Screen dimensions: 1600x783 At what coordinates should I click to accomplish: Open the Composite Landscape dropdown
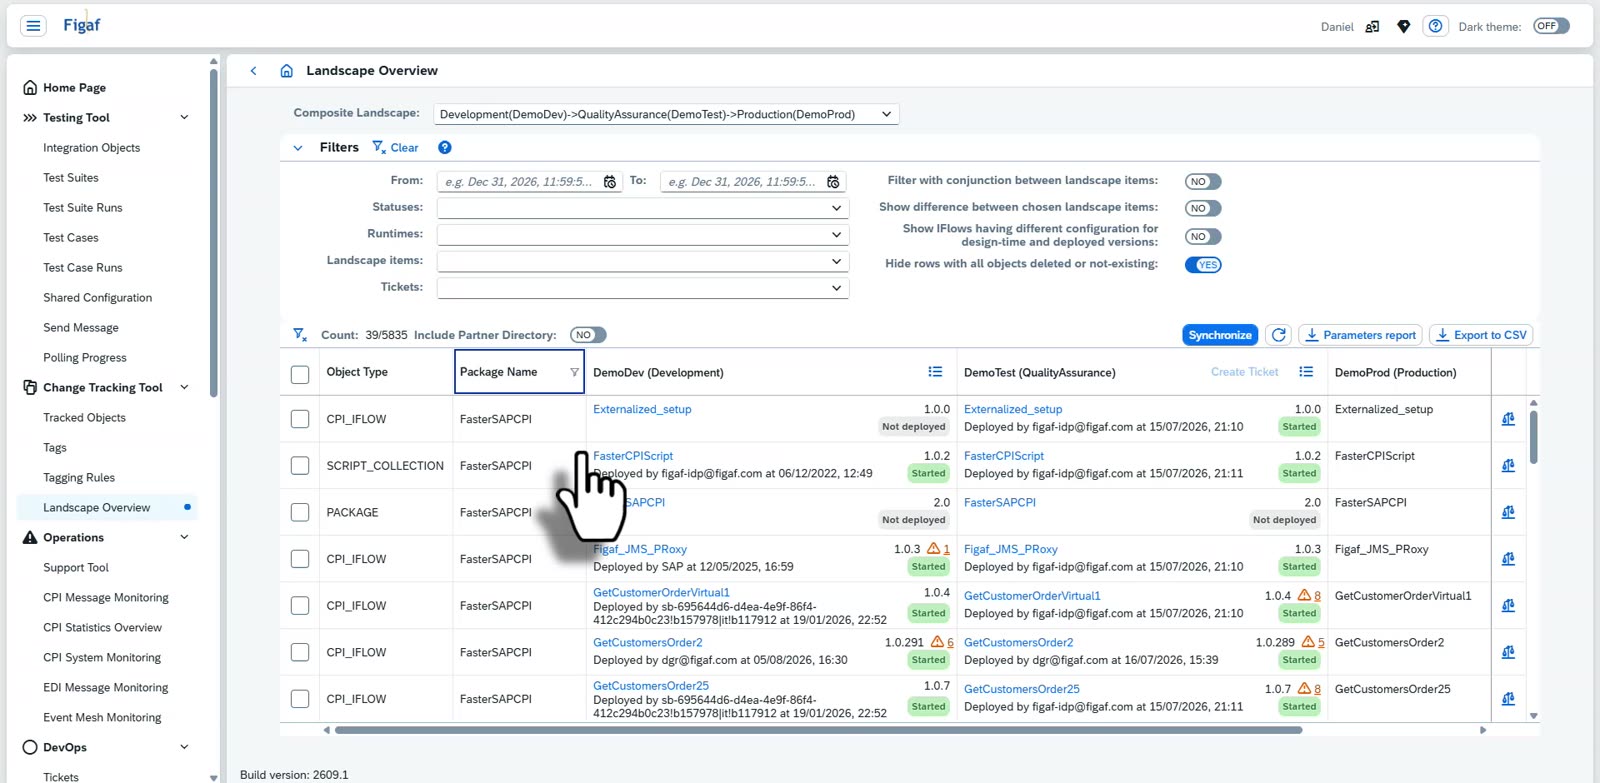[x=666, y=114]
